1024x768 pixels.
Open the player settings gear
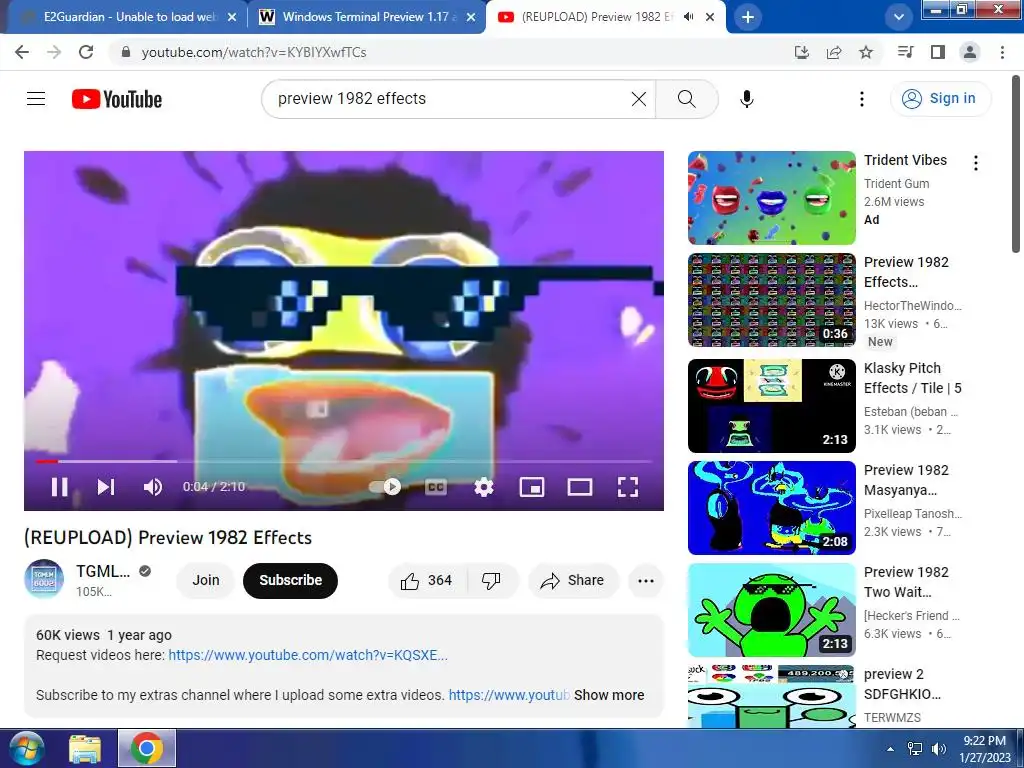(x=483, y=487)
